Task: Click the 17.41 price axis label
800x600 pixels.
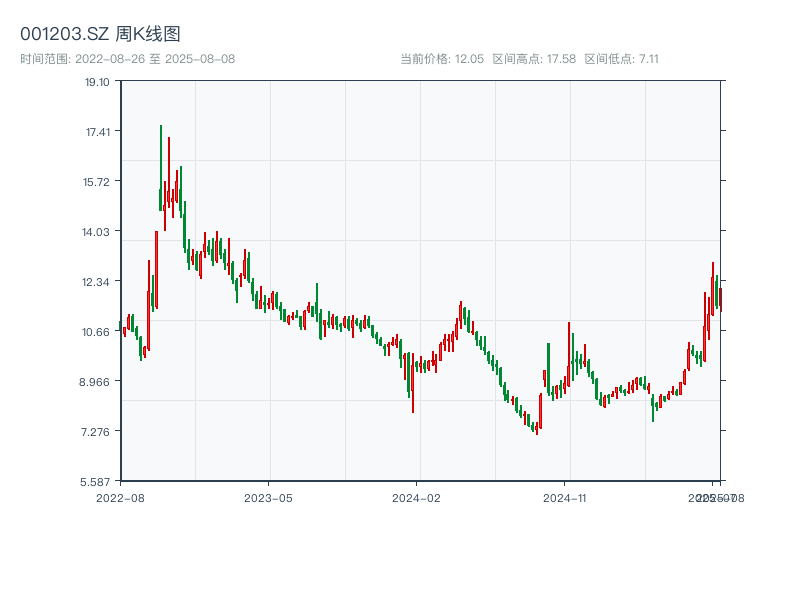Action: pos(98,132)
